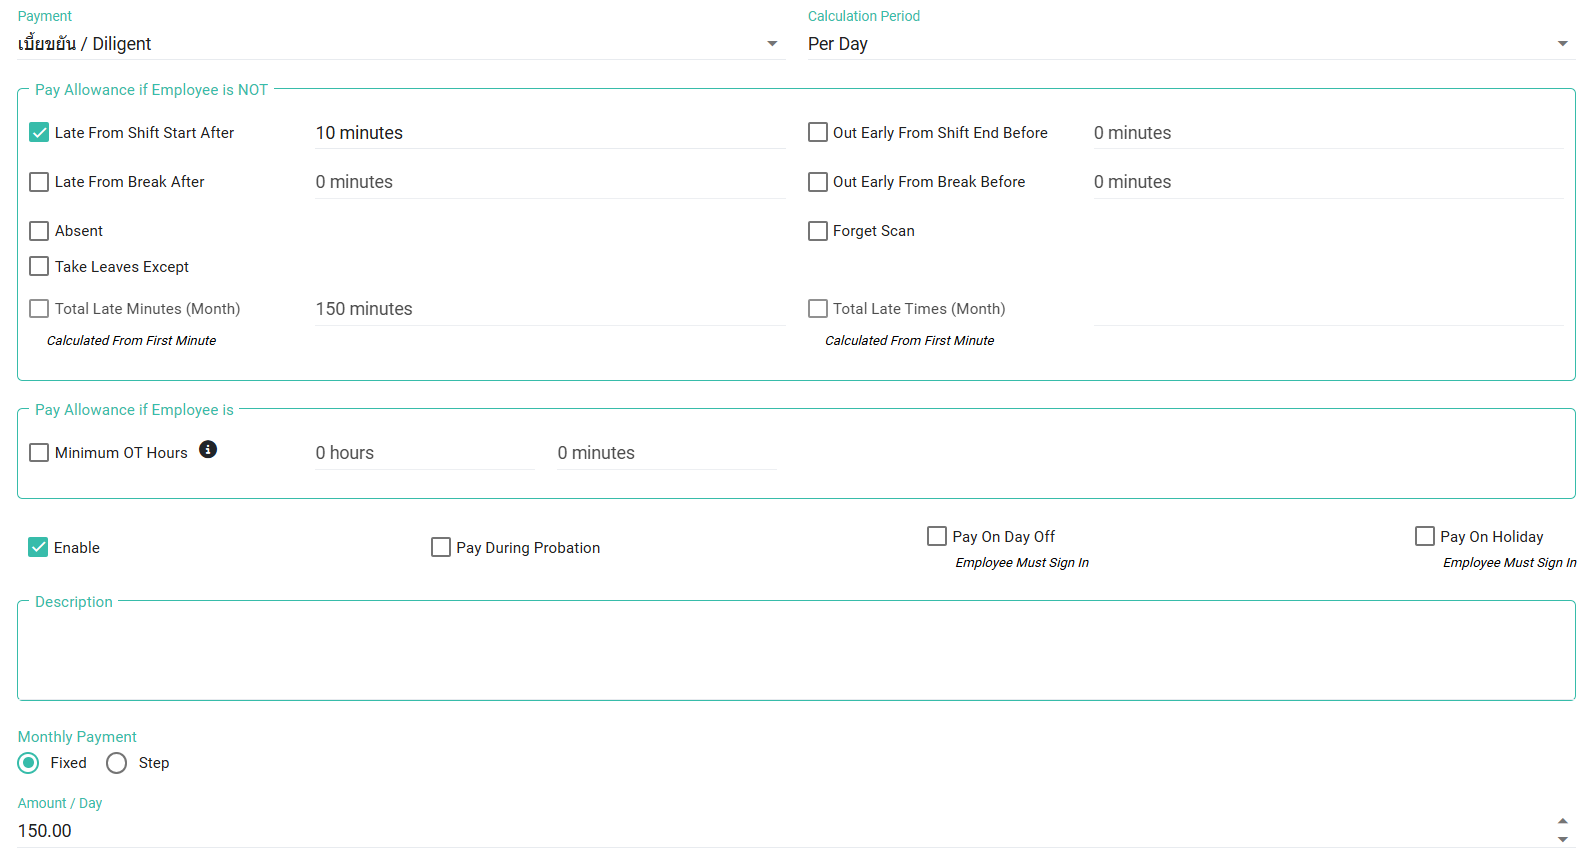This screenshot has width=1586, height=856.
Task: Click the Monthly Payment label
Action: tap(77, 737)
